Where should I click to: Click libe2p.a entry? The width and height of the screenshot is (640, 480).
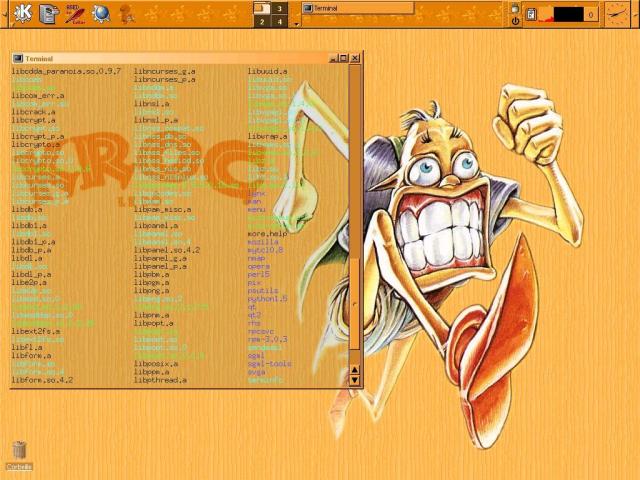[x=29, y=282]
